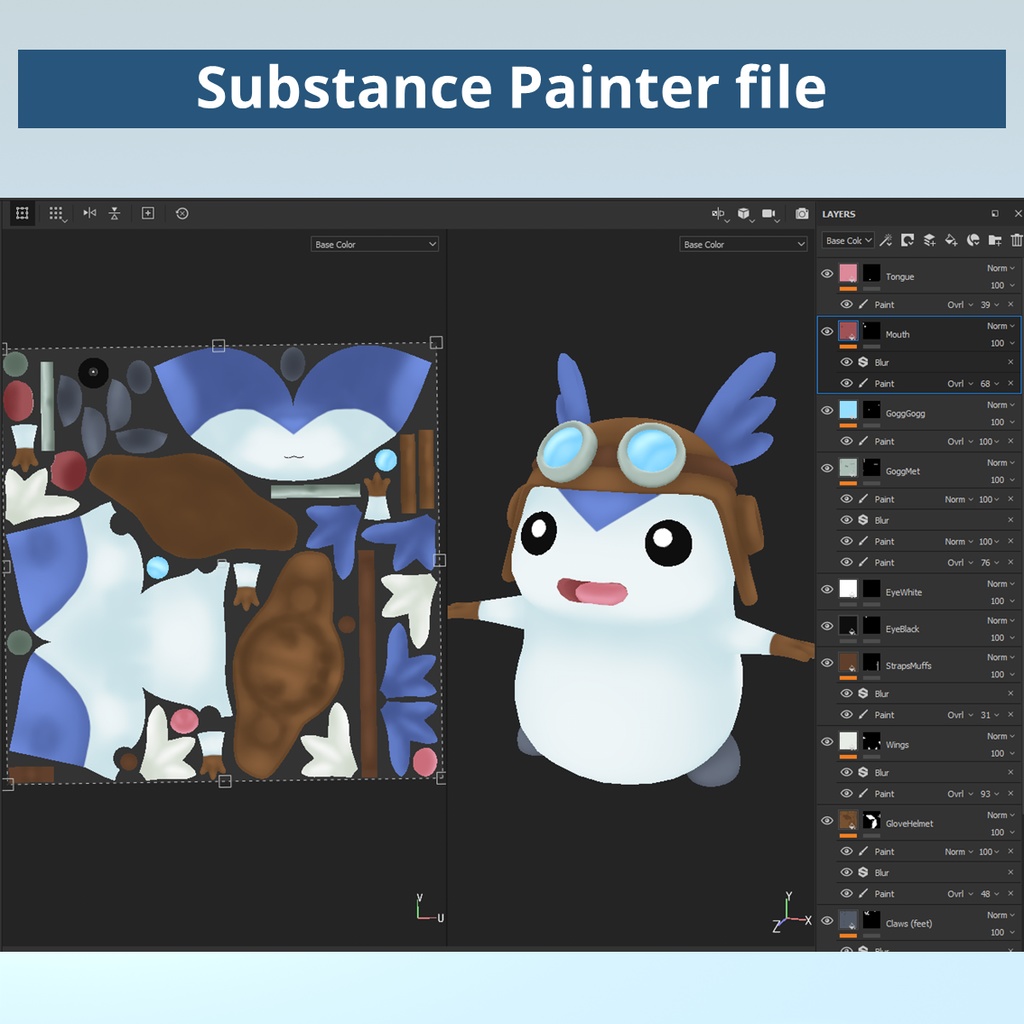The image size is (1024, 1024).
Task: Remove the Blur filter under Mouth layer
Action: [x=1011, y=362]
